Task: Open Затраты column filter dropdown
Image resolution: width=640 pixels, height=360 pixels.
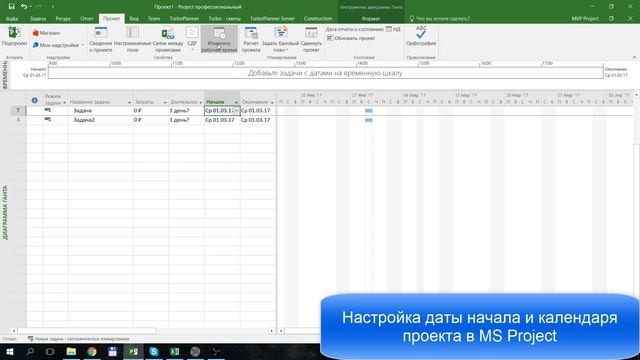Action: pos(165,102)
